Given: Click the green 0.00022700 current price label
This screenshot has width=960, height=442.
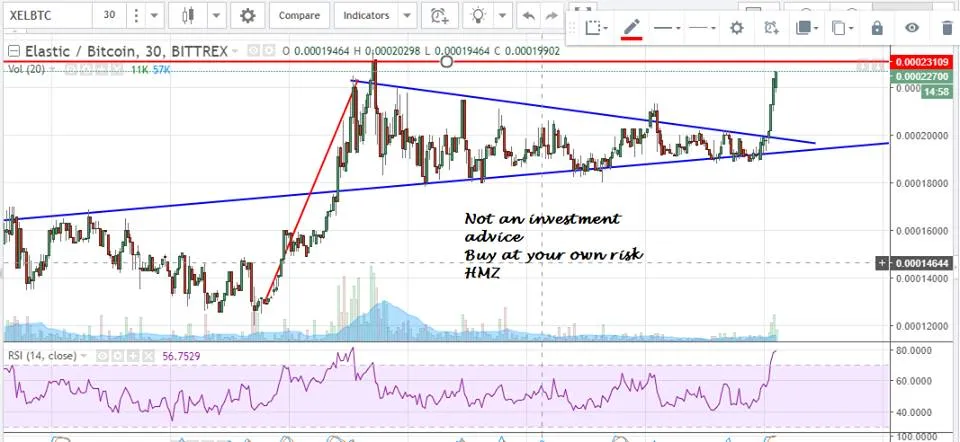Looking at the screenshot, I should pyautogui.click(x=922, y=77).
